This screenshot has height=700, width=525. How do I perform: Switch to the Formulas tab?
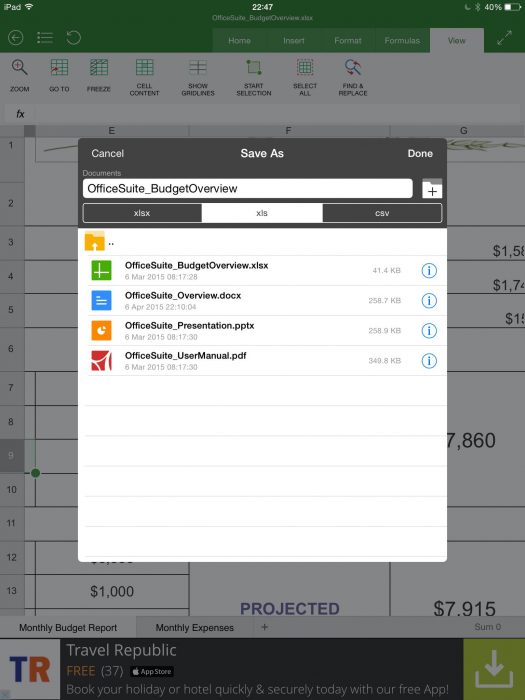point(402,41)
